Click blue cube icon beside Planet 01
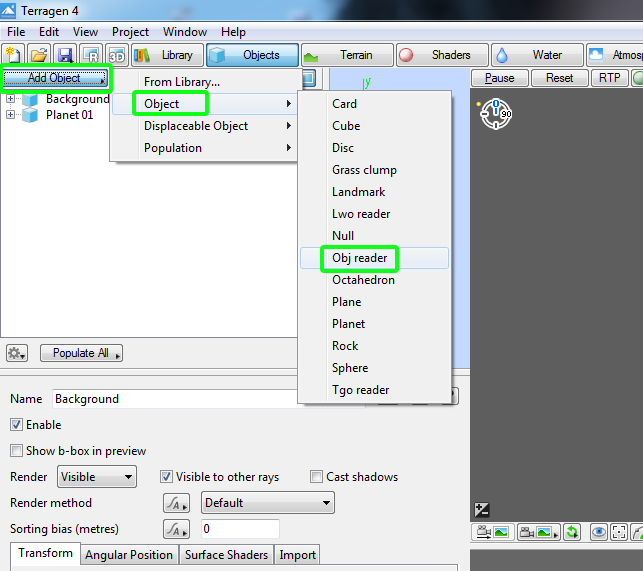This screenshot has width=643, height=571. (30, 115)
